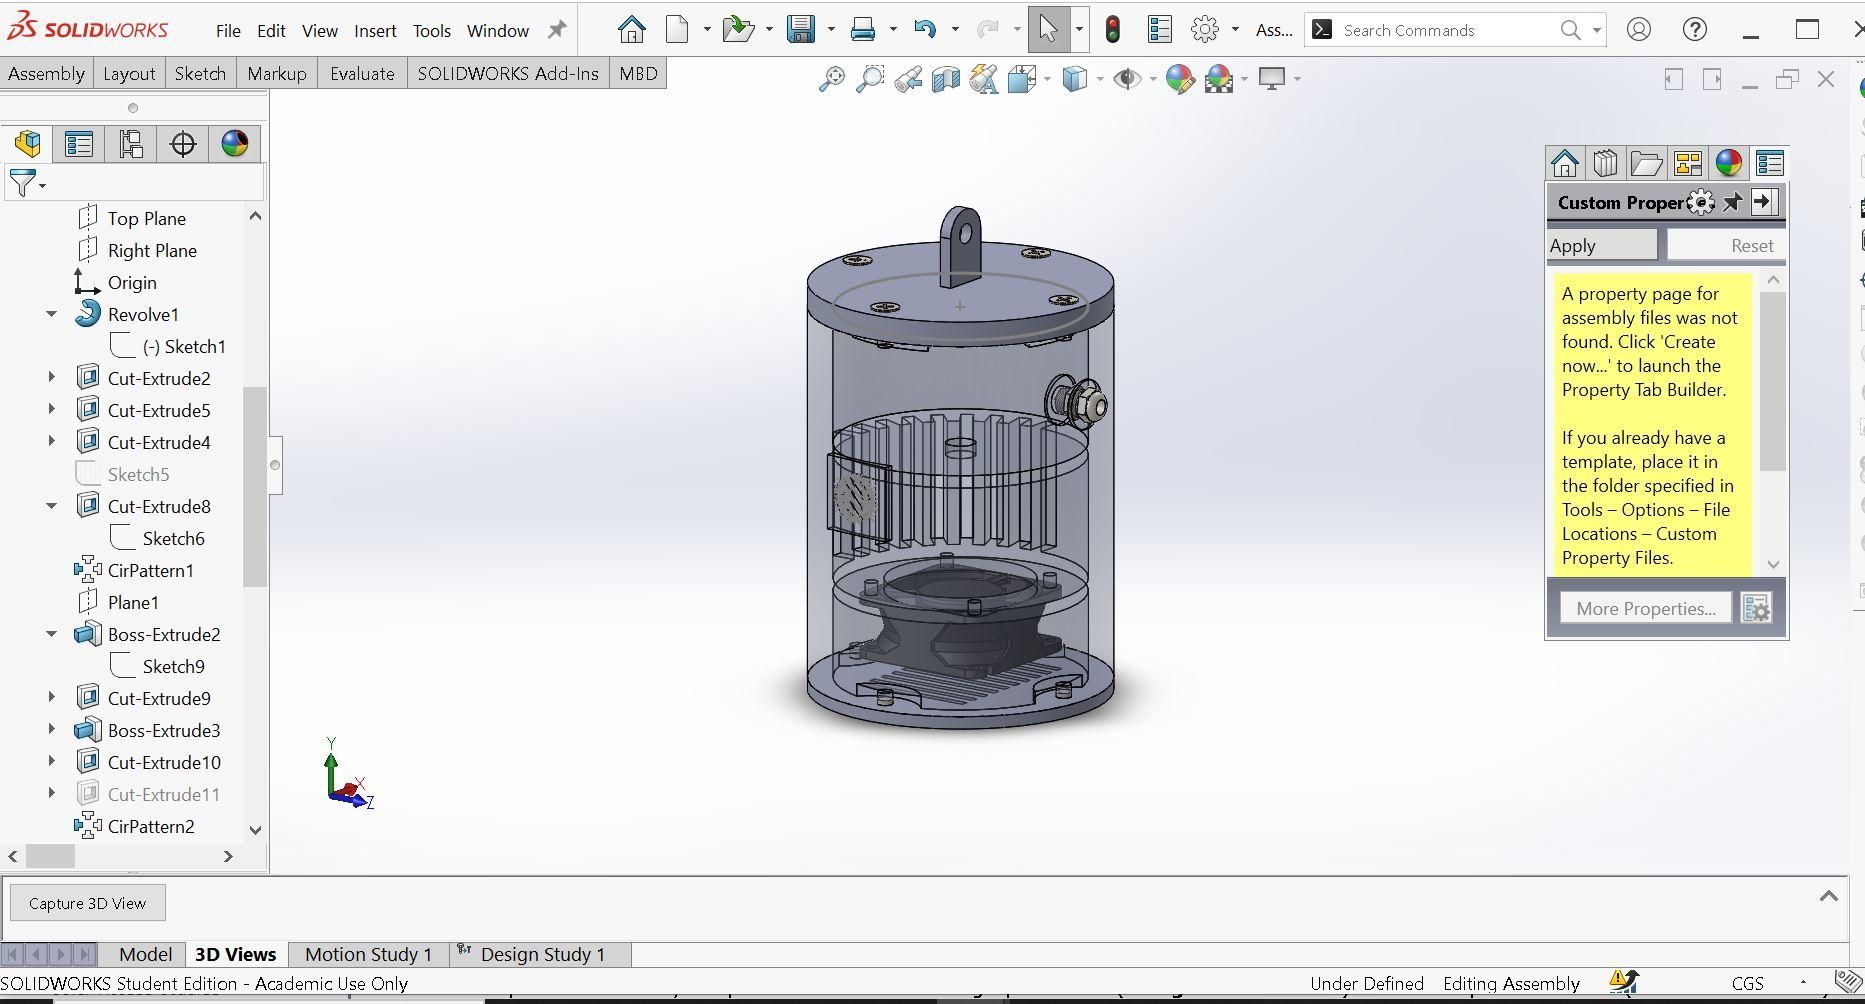Viewport: 1865px width, 1004px height.
Task: Click the Zoom to Fit magnifier icon
Action: [x=831, y=79]
